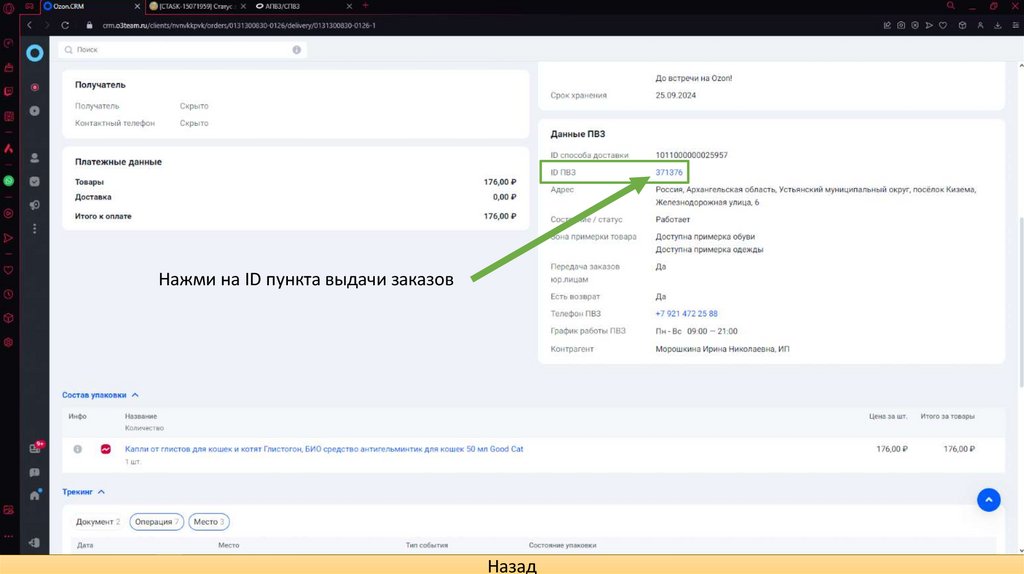
Task: Click megaphone icon in CRM sidebar
Action: click(35, 205)
